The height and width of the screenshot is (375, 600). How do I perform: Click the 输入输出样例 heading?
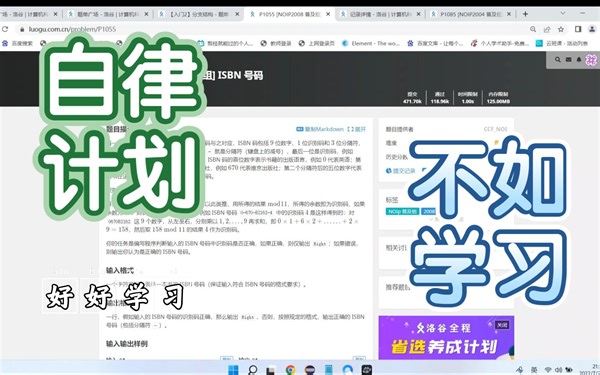(127, 344)
